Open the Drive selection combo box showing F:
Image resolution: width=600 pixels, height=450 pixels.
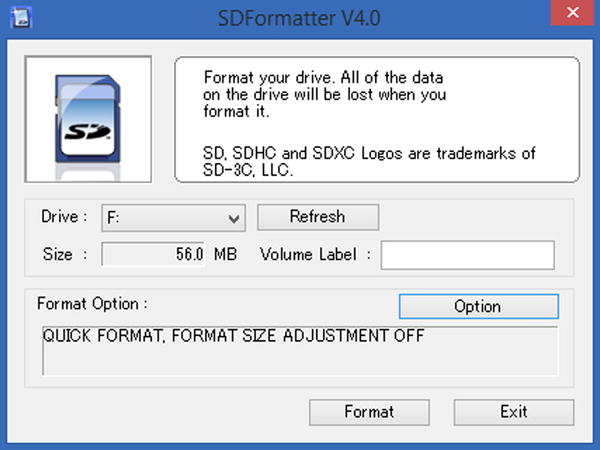pyautogui.click(x=173, y=218)
